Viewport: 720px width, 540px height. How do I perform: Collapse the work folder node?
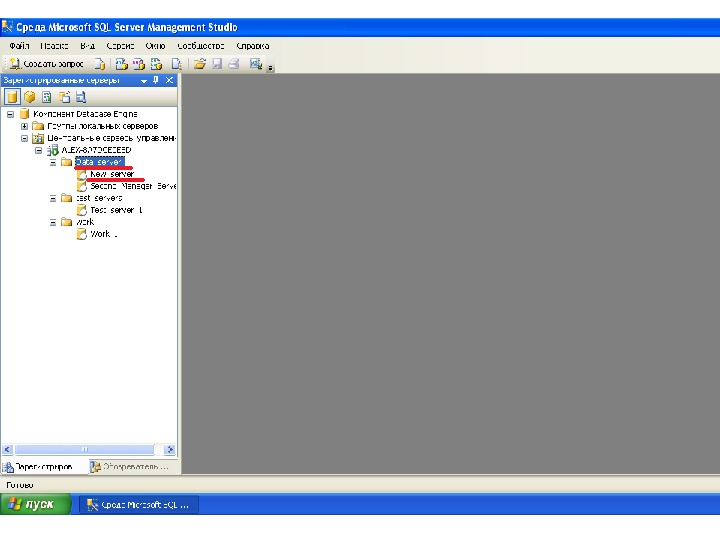pos(53,222)
